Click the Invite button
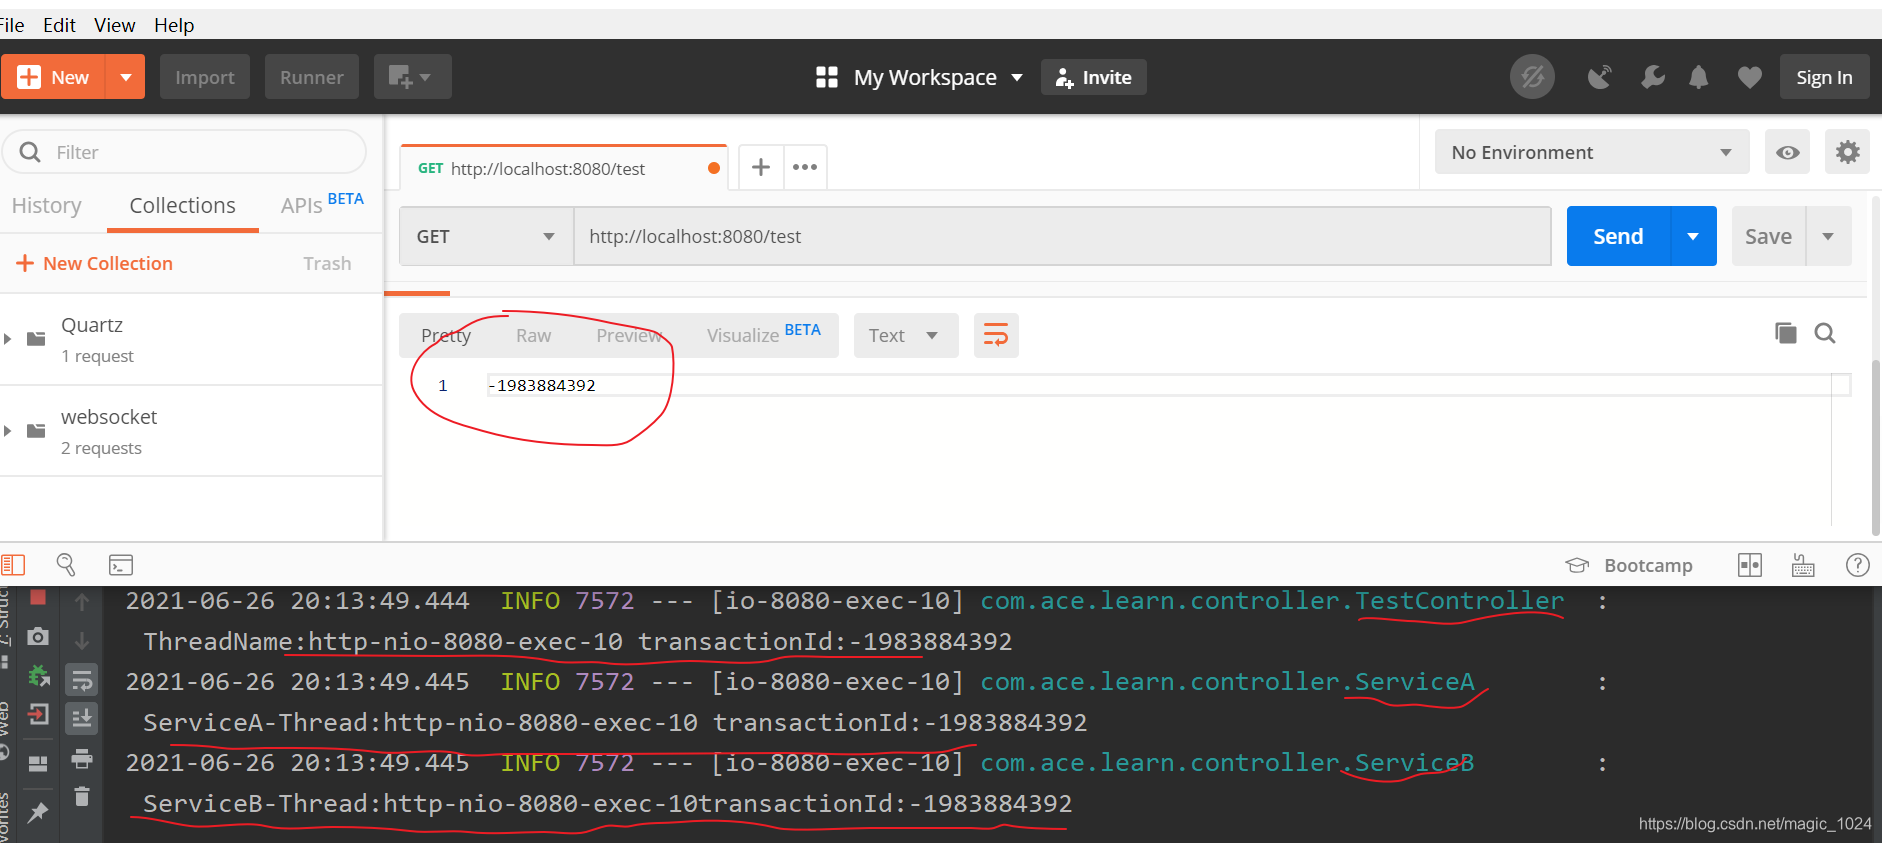 1094,77
